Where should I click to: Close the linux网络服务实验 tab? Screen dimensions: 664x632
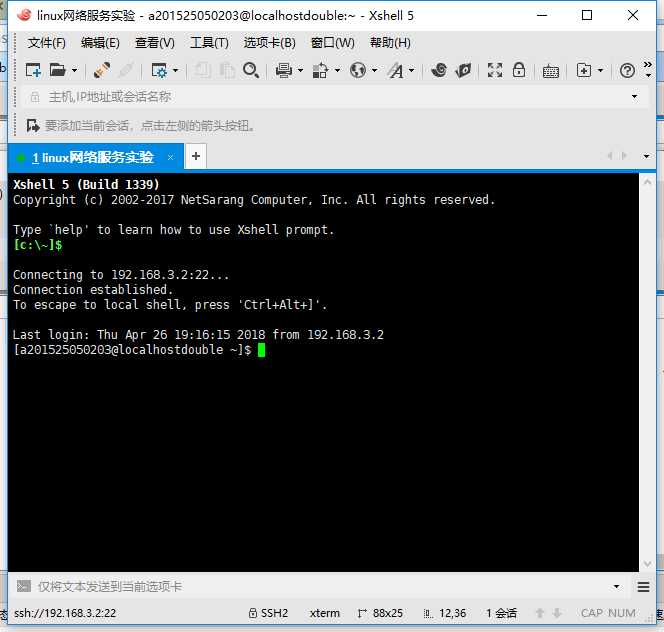pyautogui.click(x=170, y=158)
